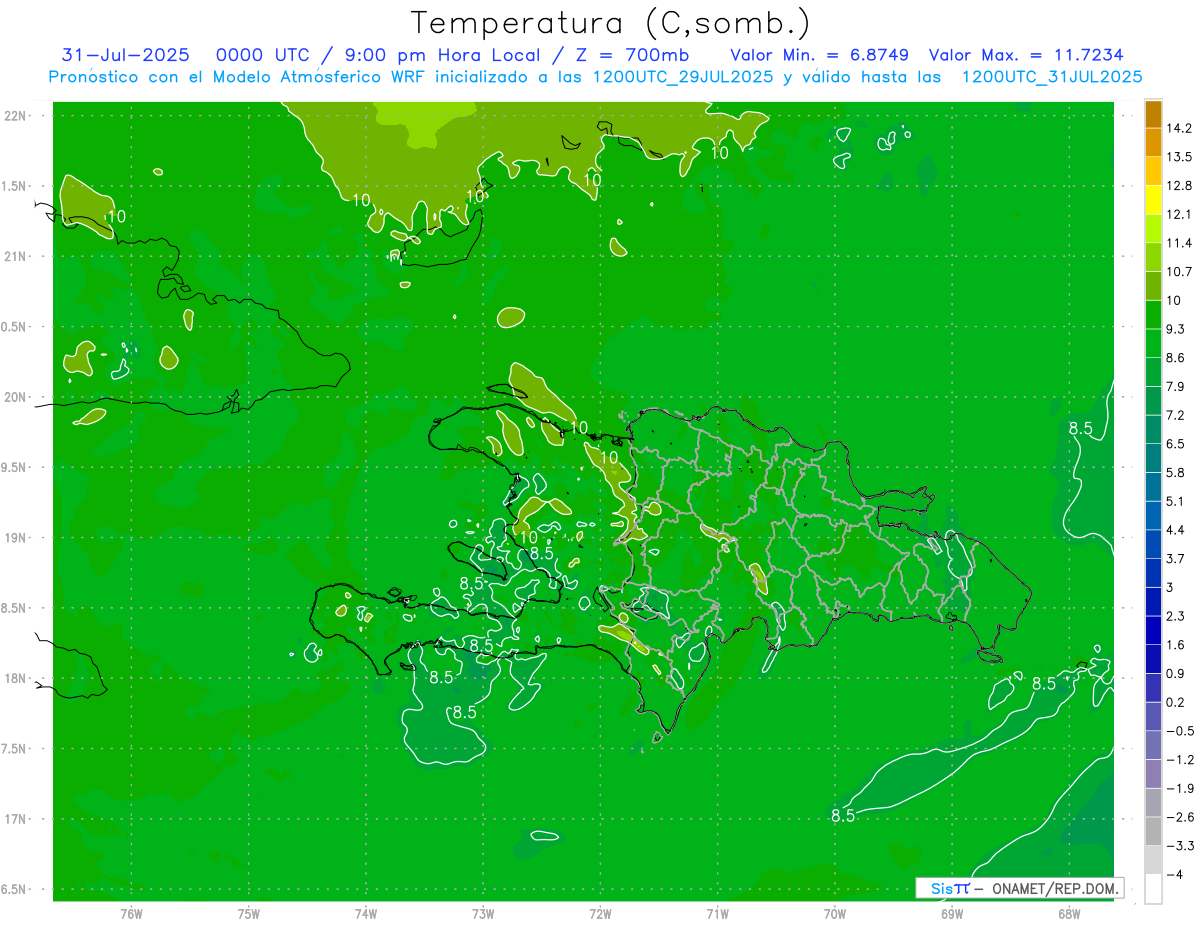
Task: Pick the white swatch below -4 in colorbar
Action: [1153, 889]
